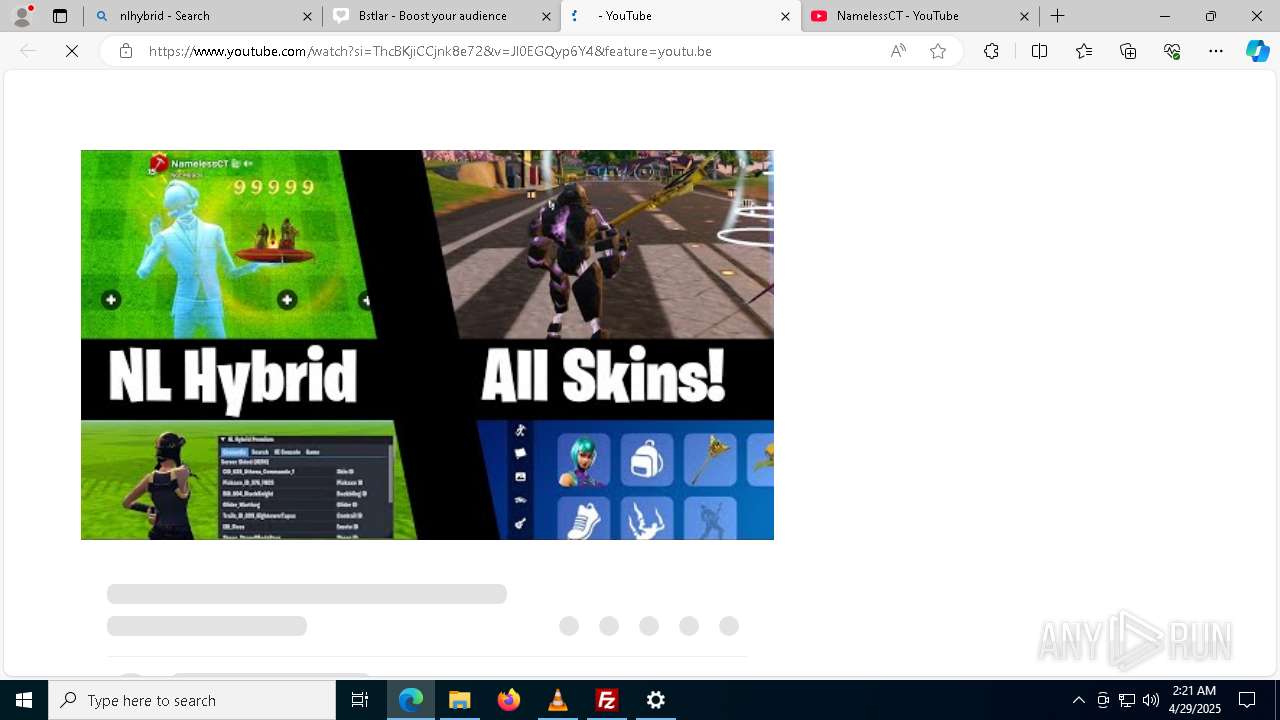The height and width of the screenshot is (720, 1280).
Task: Enable Read aloud for this page
Action: pyautogui.click(x=898, y=51)
